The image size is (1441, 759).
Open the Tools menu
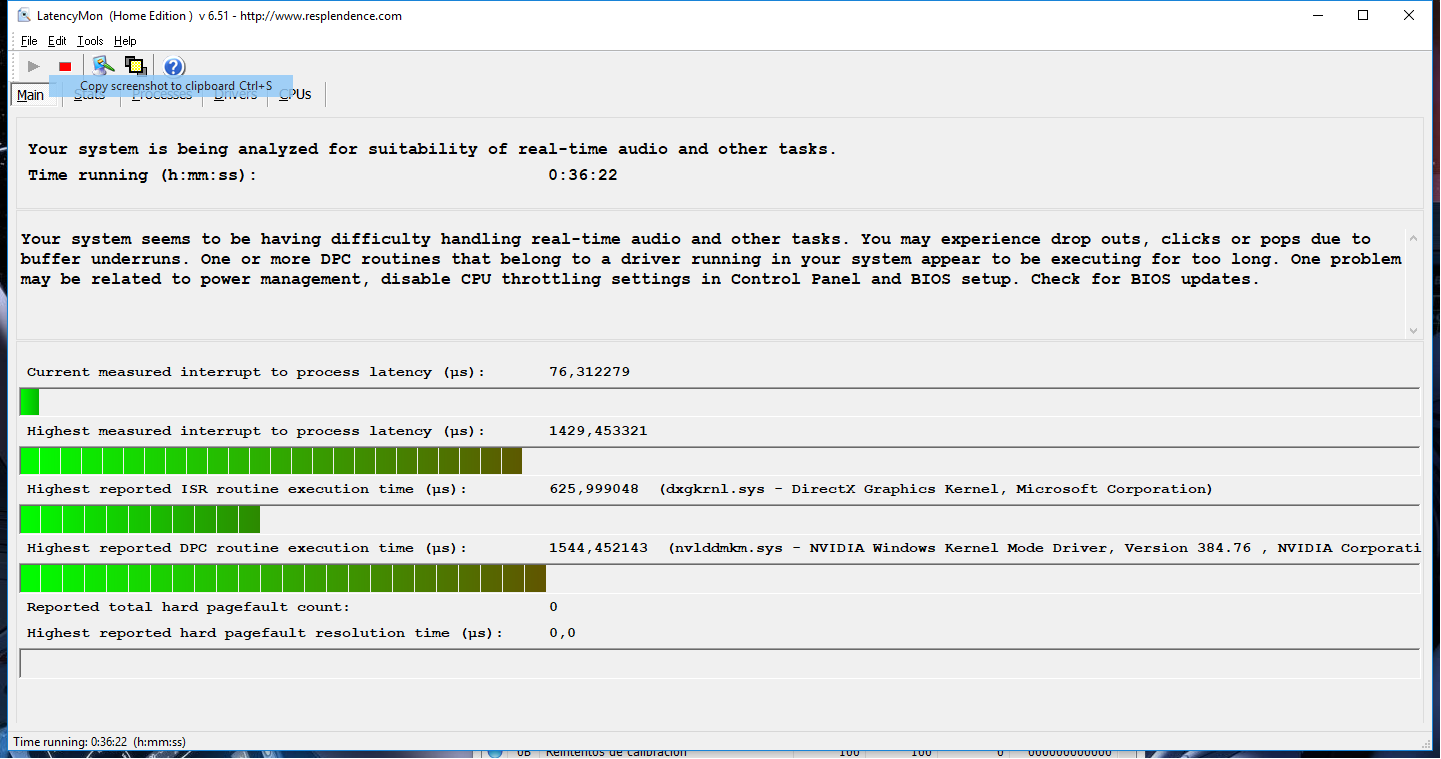[x=90, y=41]
